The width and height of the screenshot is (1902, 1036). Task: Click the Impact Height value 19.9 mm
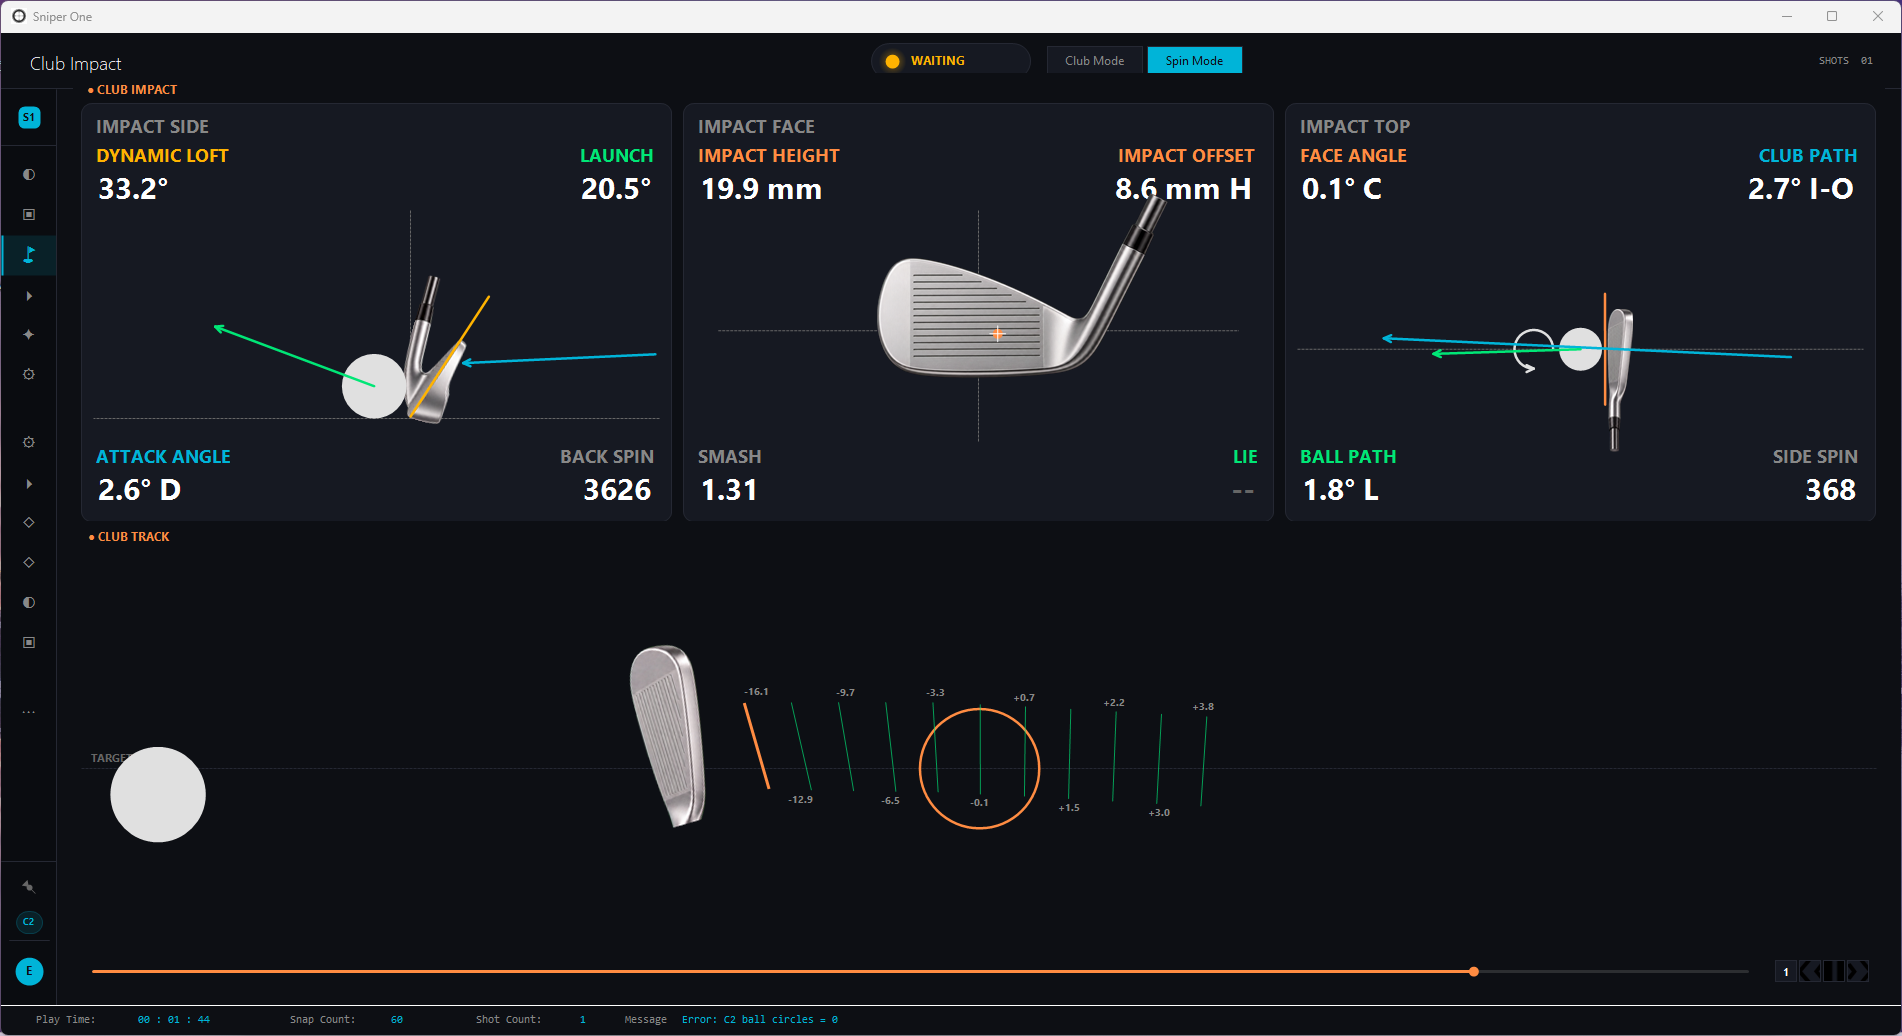pyautogui.click(x=761, y=189)
